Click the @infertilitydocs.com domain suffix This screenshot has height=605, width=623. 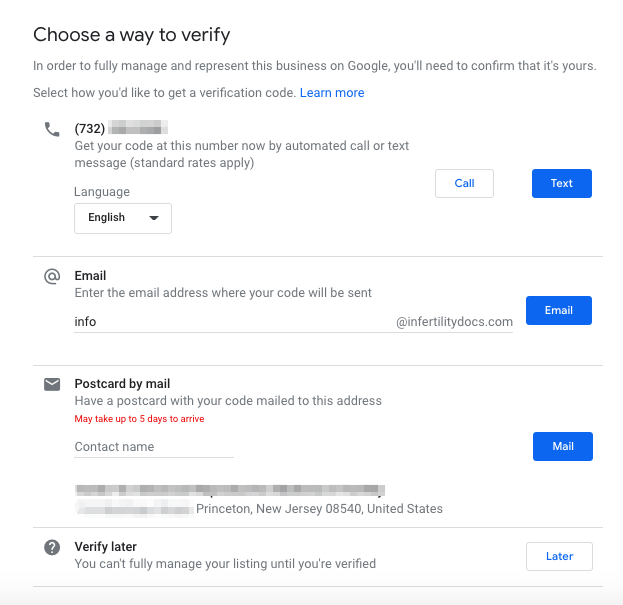454,322
